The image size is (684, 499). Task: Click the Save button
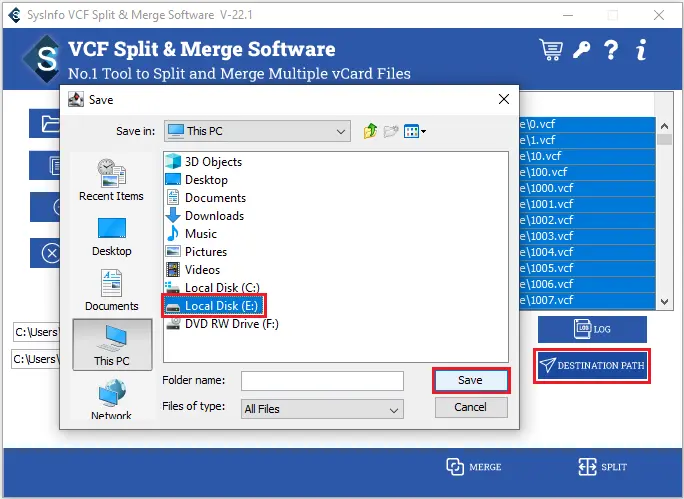click(x=471, y=380)
